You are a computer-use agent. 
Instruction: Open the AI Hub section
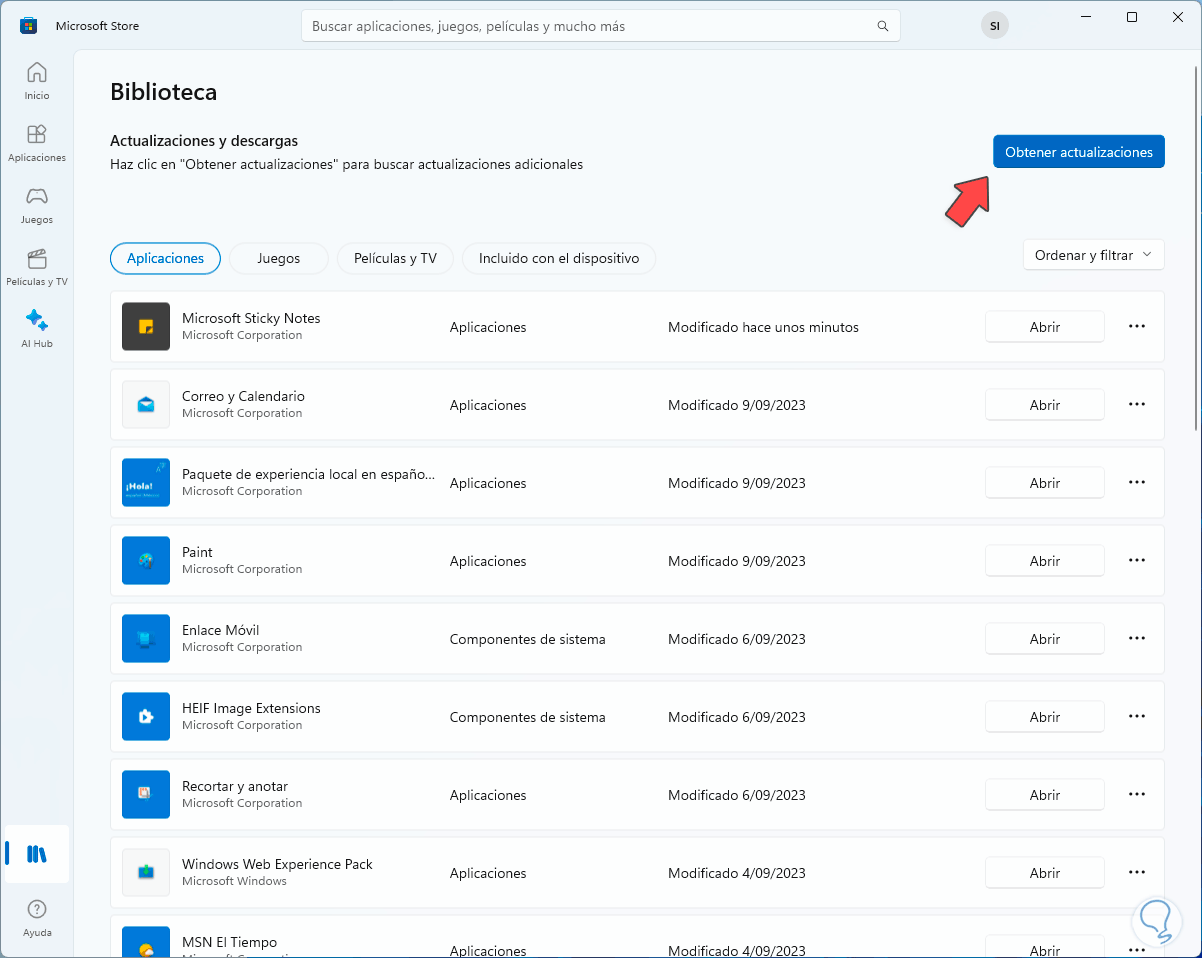coord(36,328)
